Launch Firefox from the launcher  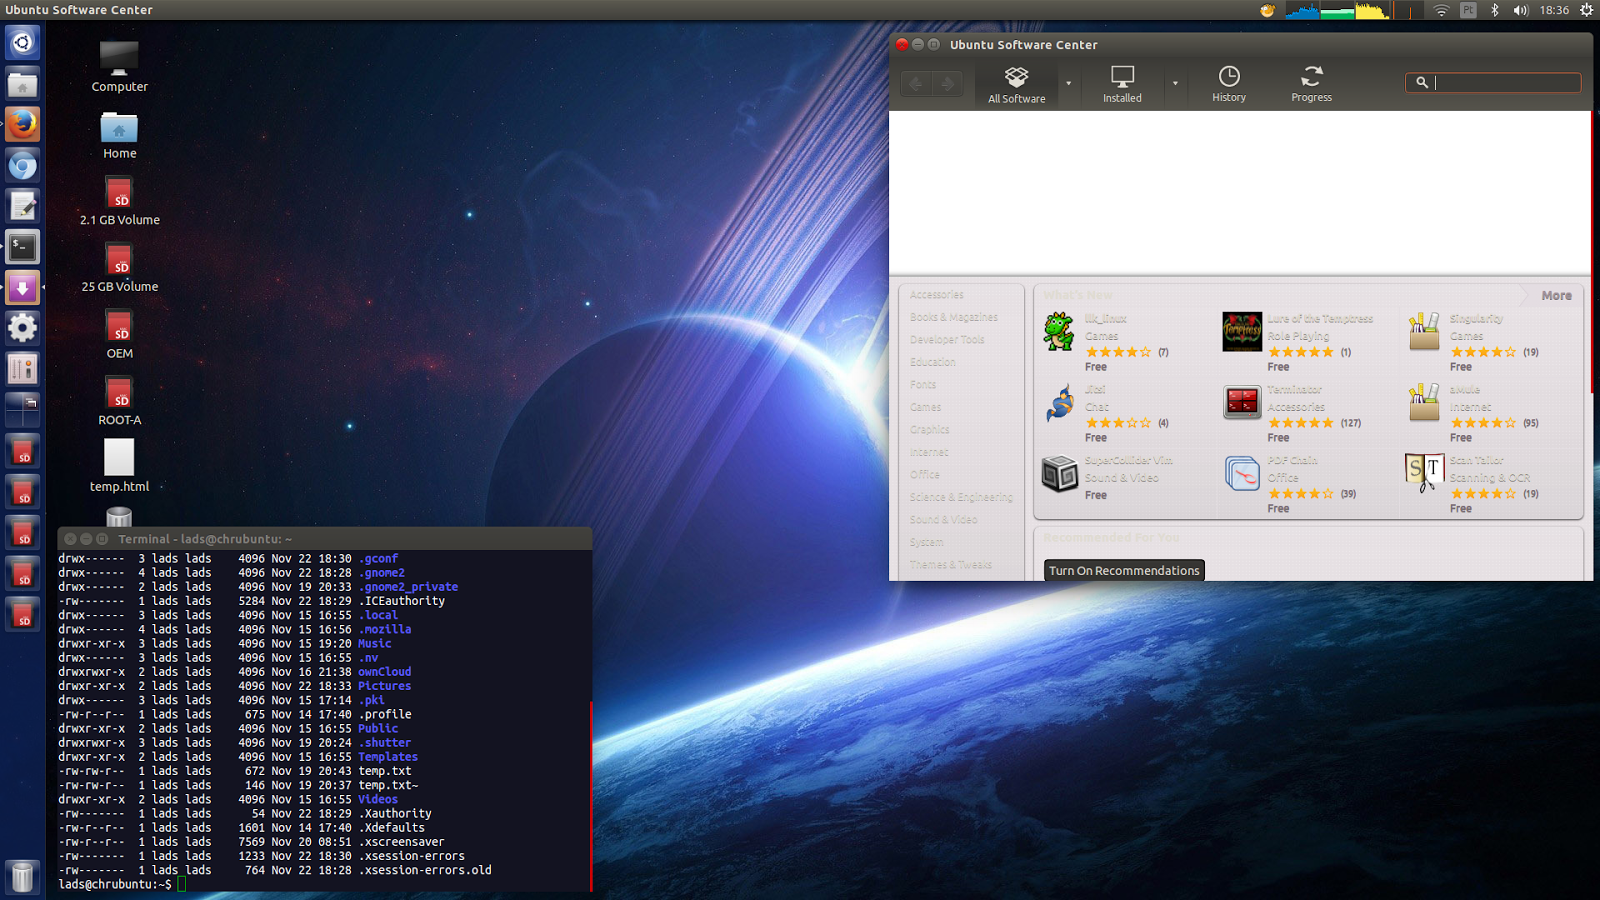point(22,125)
